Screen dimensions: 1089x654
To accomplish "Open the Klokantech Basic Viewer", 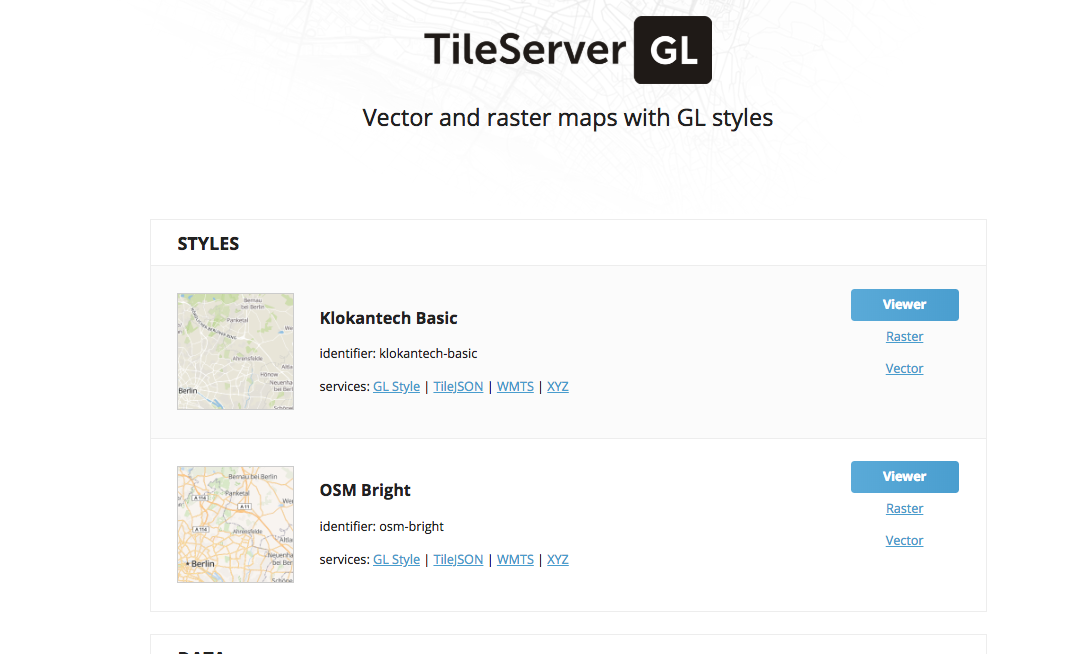I will pyautogui.click(x=903, y=305).
